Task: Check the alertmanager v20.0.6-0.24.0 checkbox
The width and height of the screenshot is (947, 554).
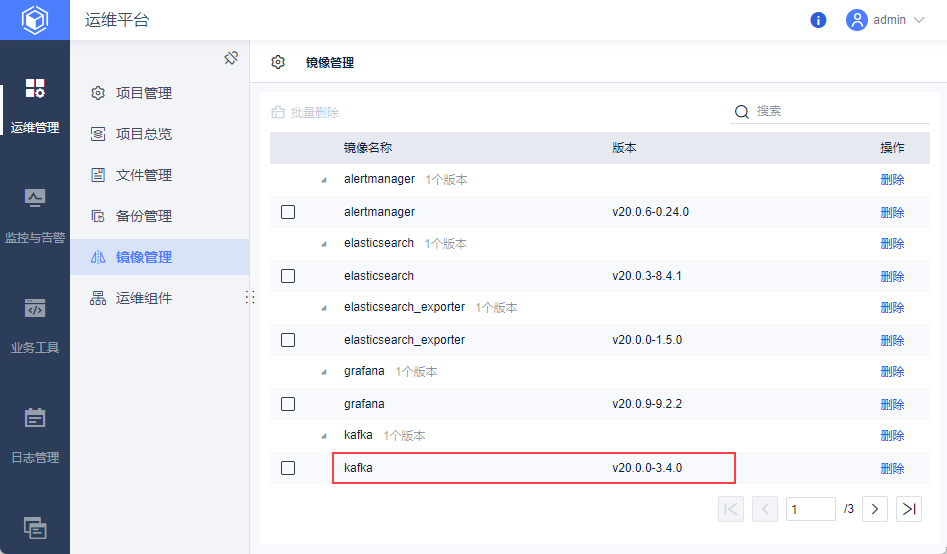Action: pos(288,212)
